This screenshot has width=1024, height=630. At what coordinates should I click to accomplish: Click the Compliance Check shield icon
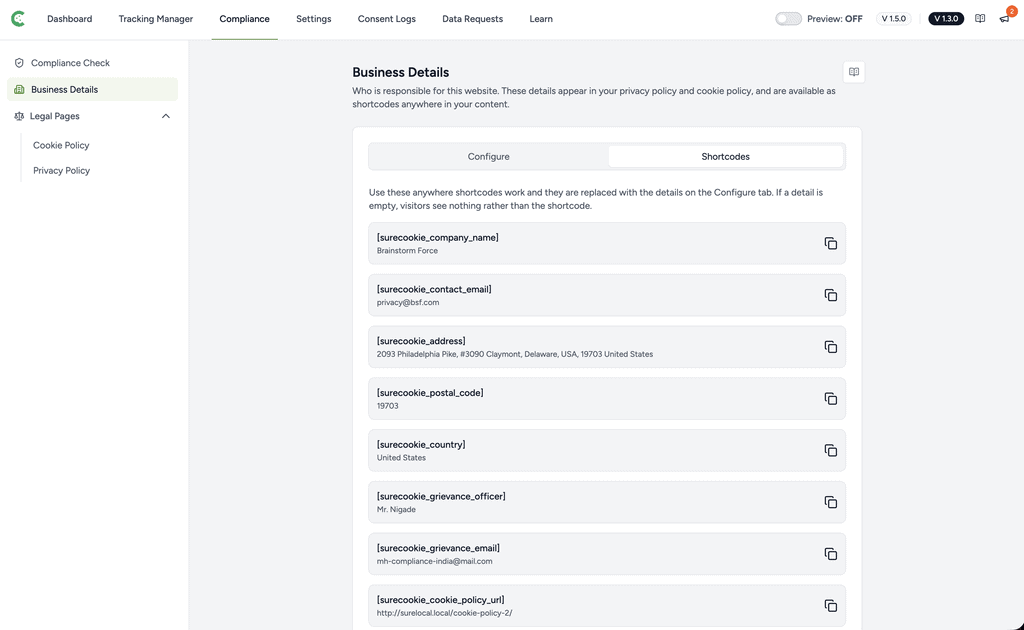click(x=19, y=63)
